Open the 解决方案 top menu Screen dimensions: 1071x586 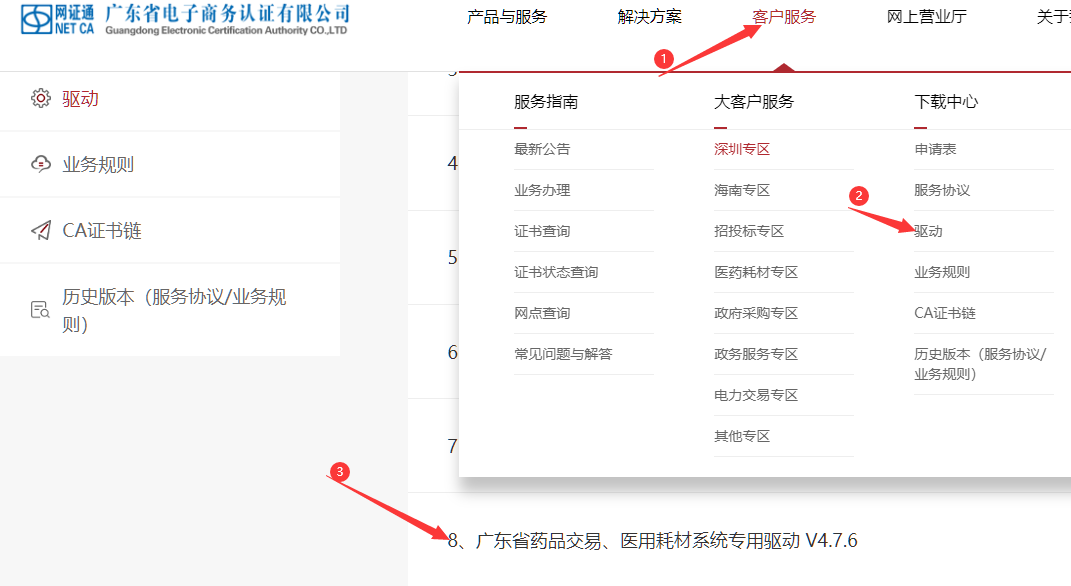pyautogui.click(x=649, y=17)
